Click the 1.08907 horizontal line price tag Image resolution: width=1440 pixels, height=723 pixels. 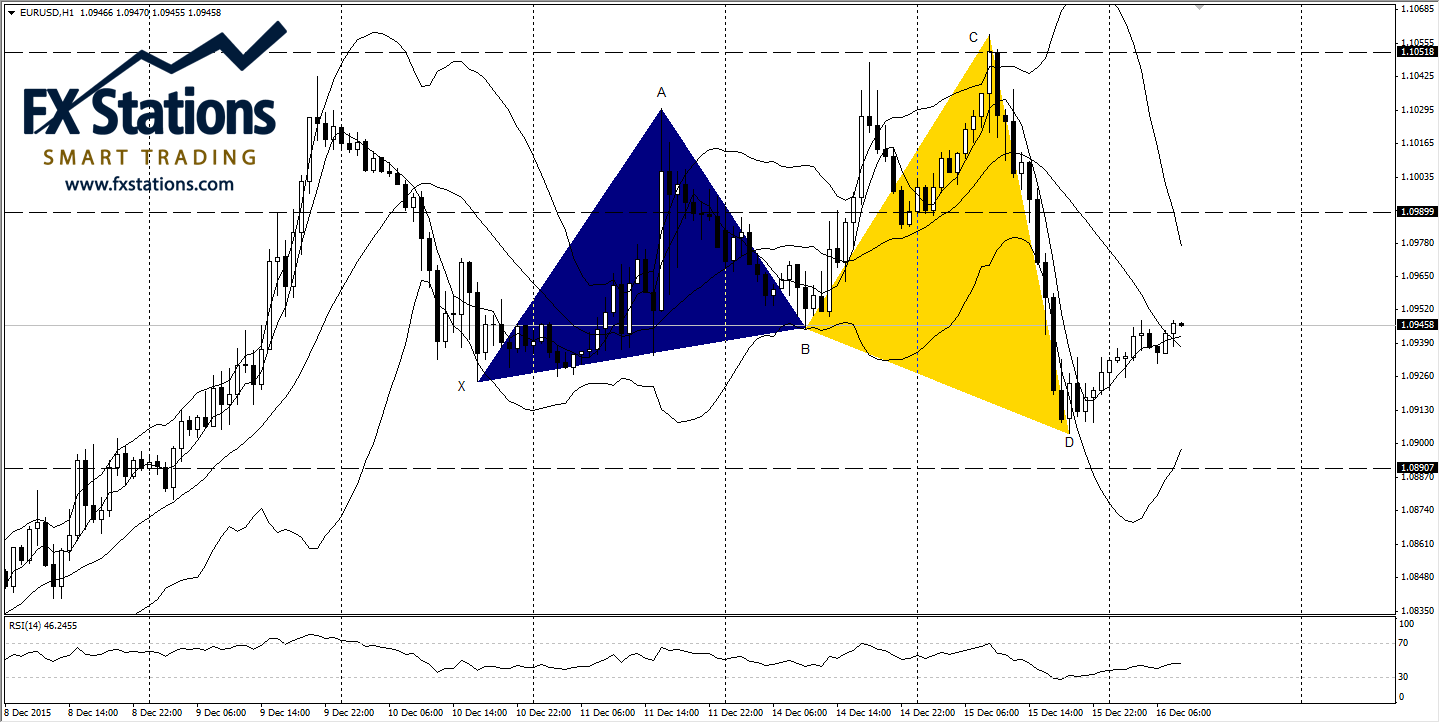click(1416, 468)
